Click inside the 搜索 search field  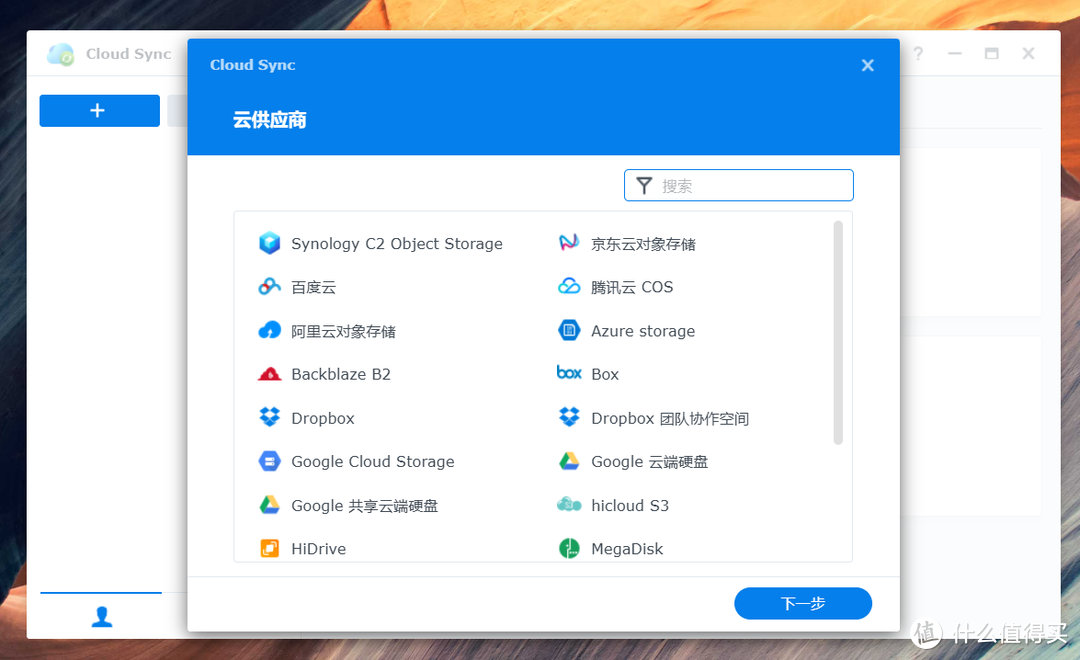click(740, 185)
